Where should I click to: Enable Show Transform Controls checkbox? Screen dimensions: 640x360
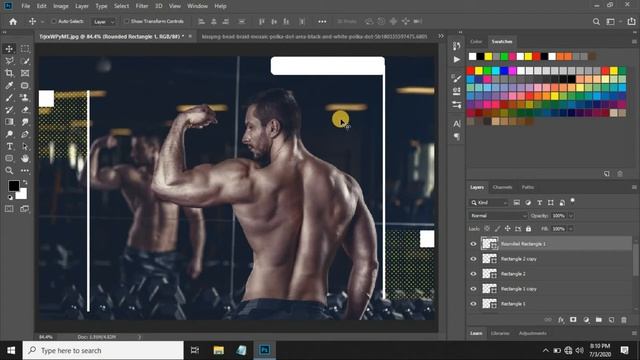(x=127, y=21)
